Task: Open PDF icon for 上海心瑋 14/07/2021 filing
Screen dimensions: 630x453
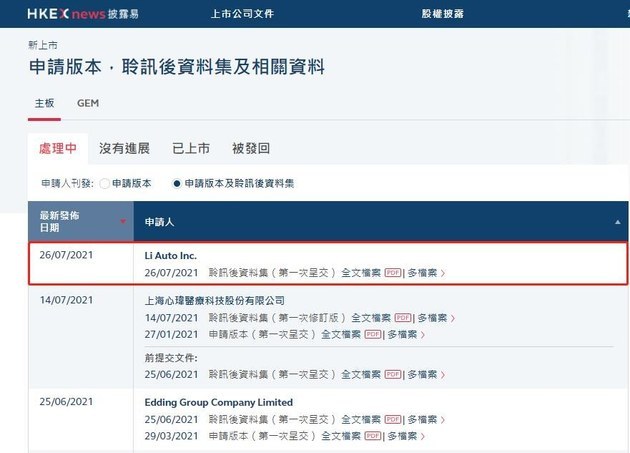Action: coord(403,318)
